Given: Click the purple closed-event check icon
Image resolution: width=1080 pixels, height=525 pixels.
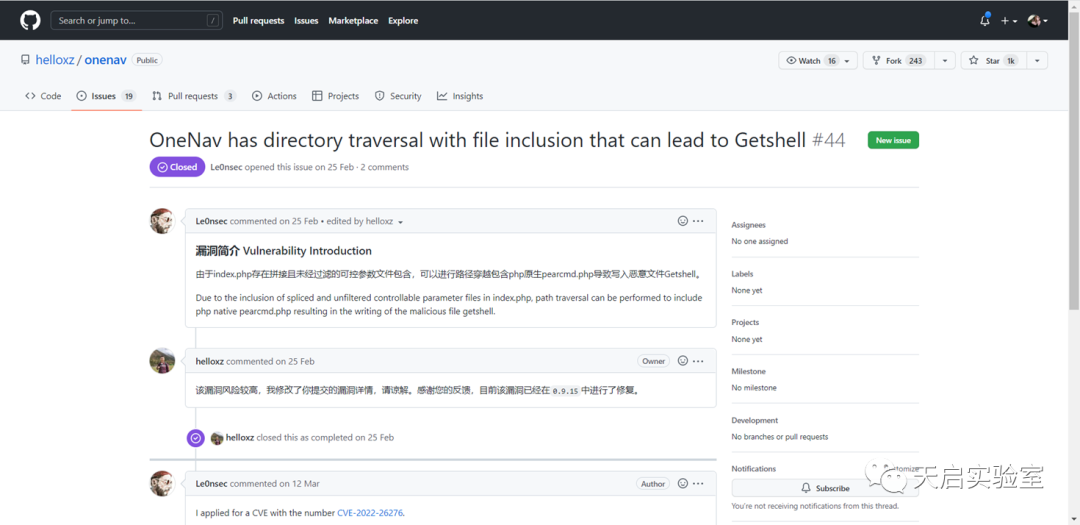Looking at the screenshot, I should (196, 438).
